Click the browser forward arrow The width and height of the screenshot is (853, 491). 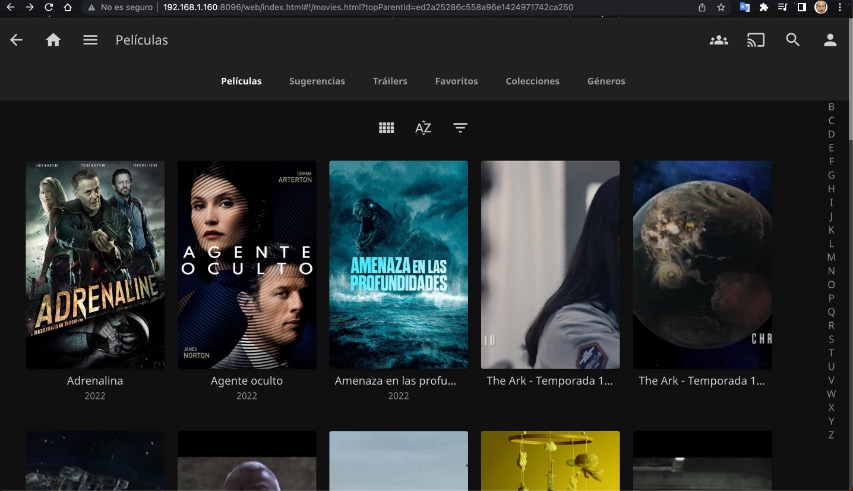click(x=29, y=7)
